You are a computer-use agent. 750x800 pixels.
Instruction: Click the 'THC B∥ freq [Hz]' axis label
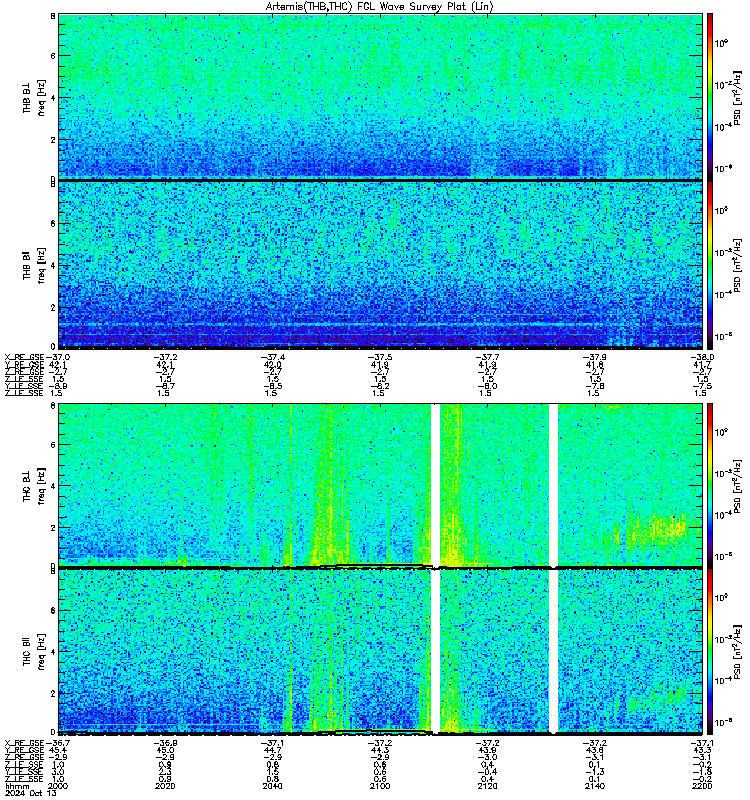[34, 652]
